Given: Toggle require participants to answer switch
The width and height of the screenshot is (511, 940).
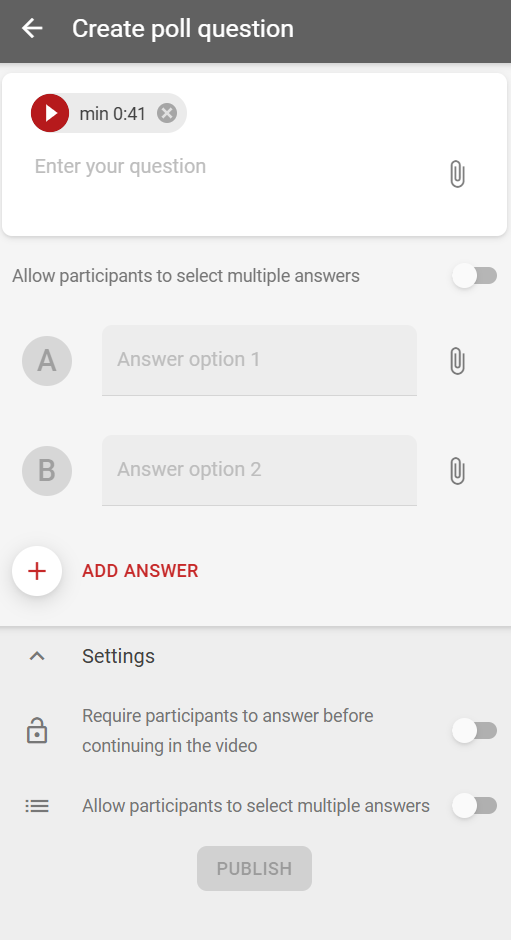Looking at the screenshot, I should pyautogui.click(x=474, y=731).
